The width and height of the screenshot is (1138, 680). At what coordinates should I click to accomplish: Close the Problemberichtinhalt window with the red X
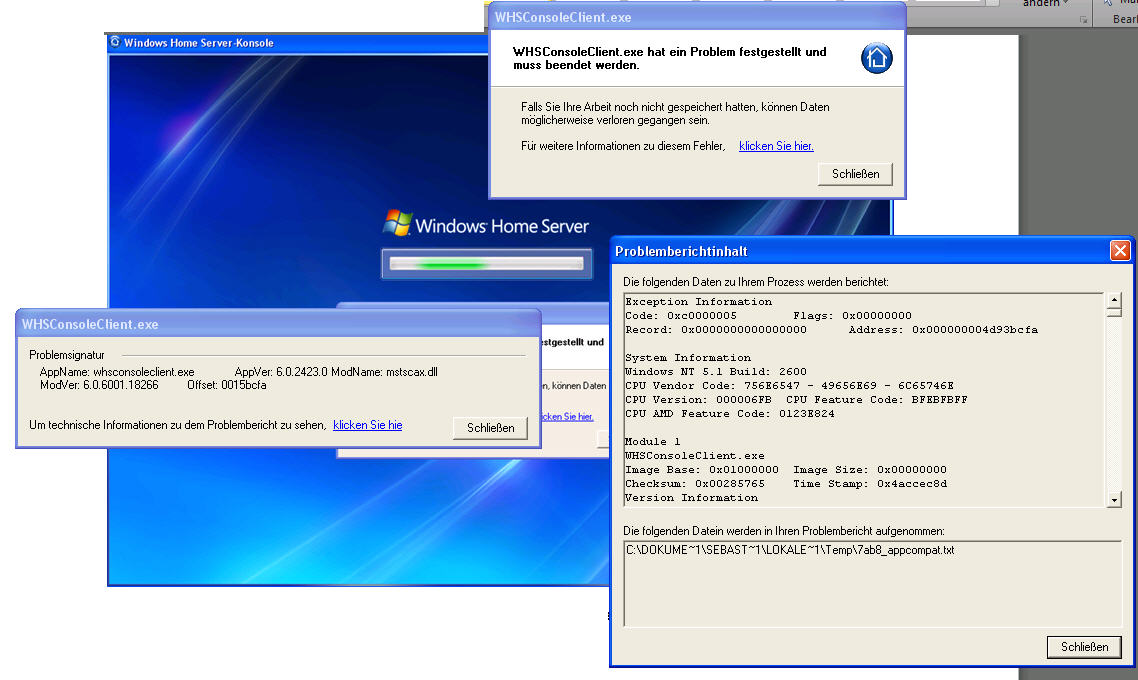[1120, 251]
